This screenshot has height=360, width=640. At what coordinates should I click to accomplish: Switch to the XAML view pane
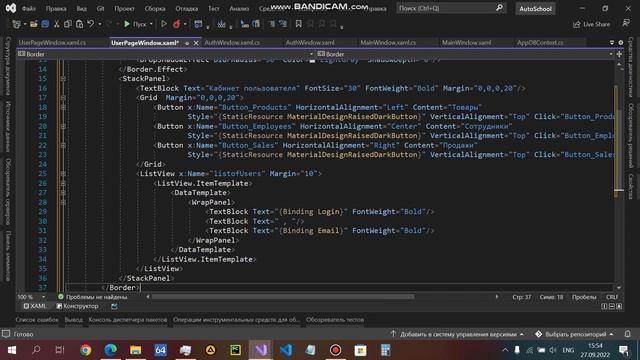pos(35,306)
